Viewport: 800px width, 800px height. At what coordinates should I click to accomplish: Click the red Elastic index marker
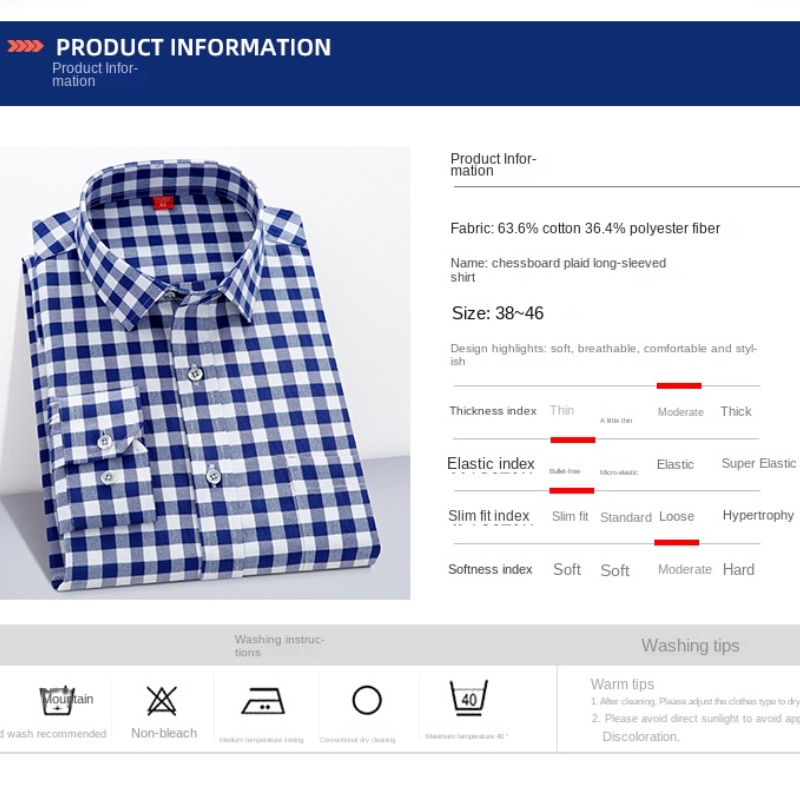tap(572, 440)
